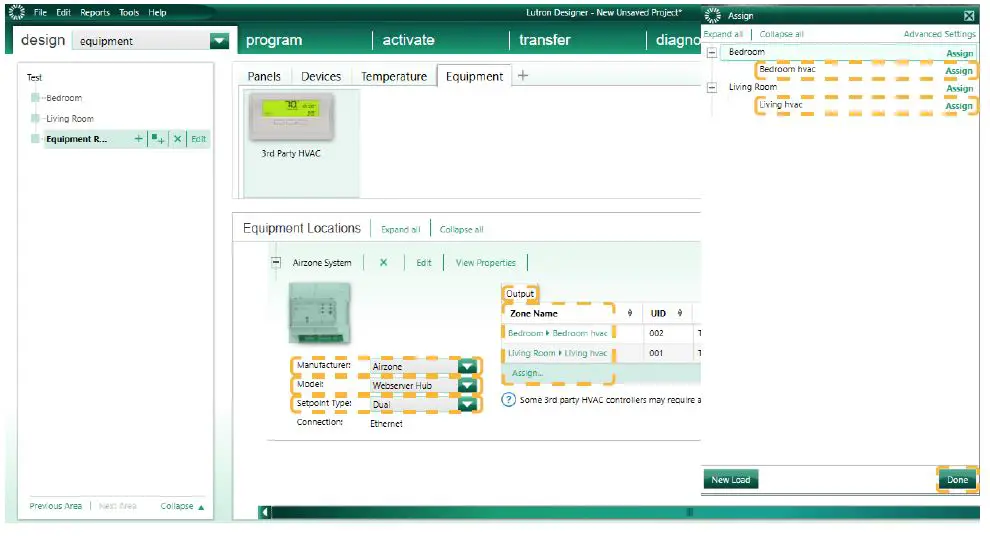990x536 pixels.
Task: Switch to the program section
Action: click(274, 40)
